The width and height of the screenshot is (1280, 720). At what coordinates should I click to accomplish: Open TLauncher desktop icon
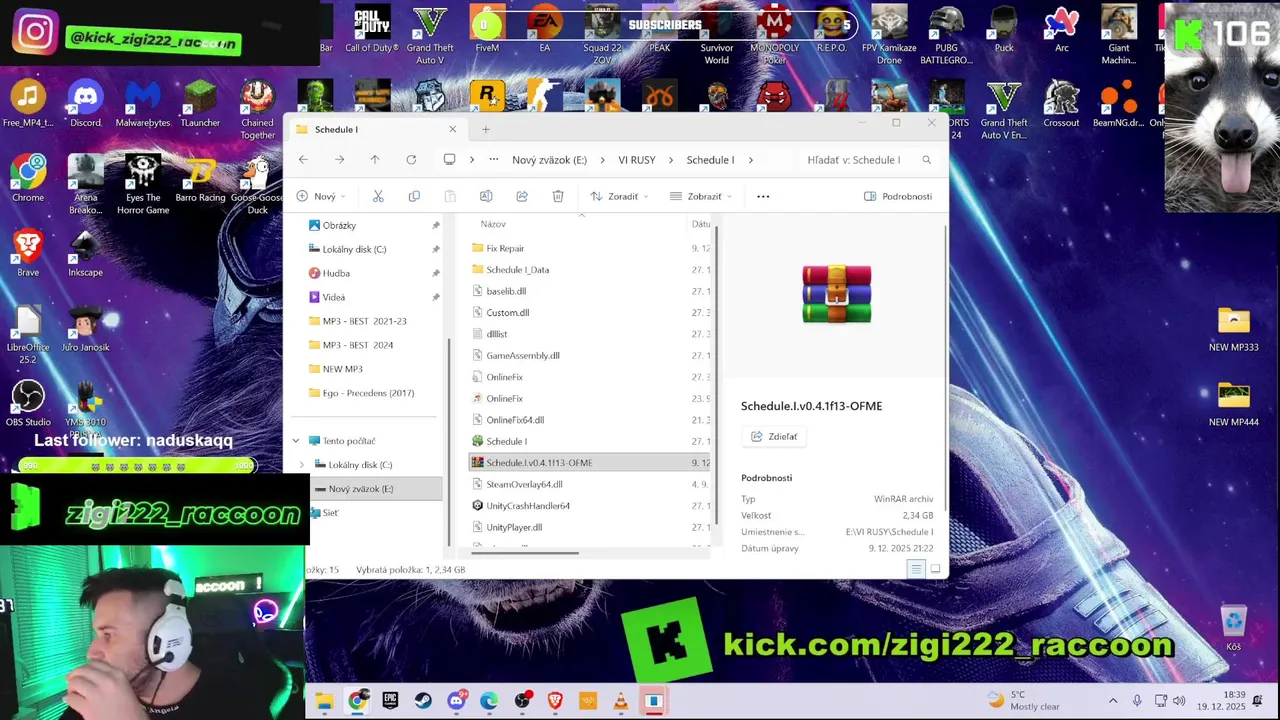[200, 104]
